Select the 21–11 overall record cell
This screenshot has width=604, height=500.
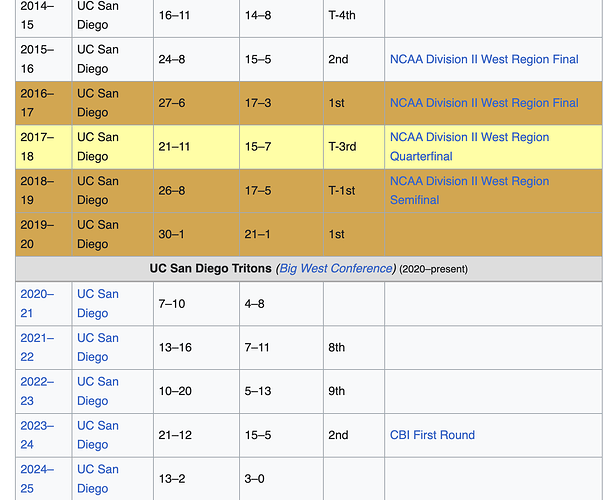click(196, 146)
